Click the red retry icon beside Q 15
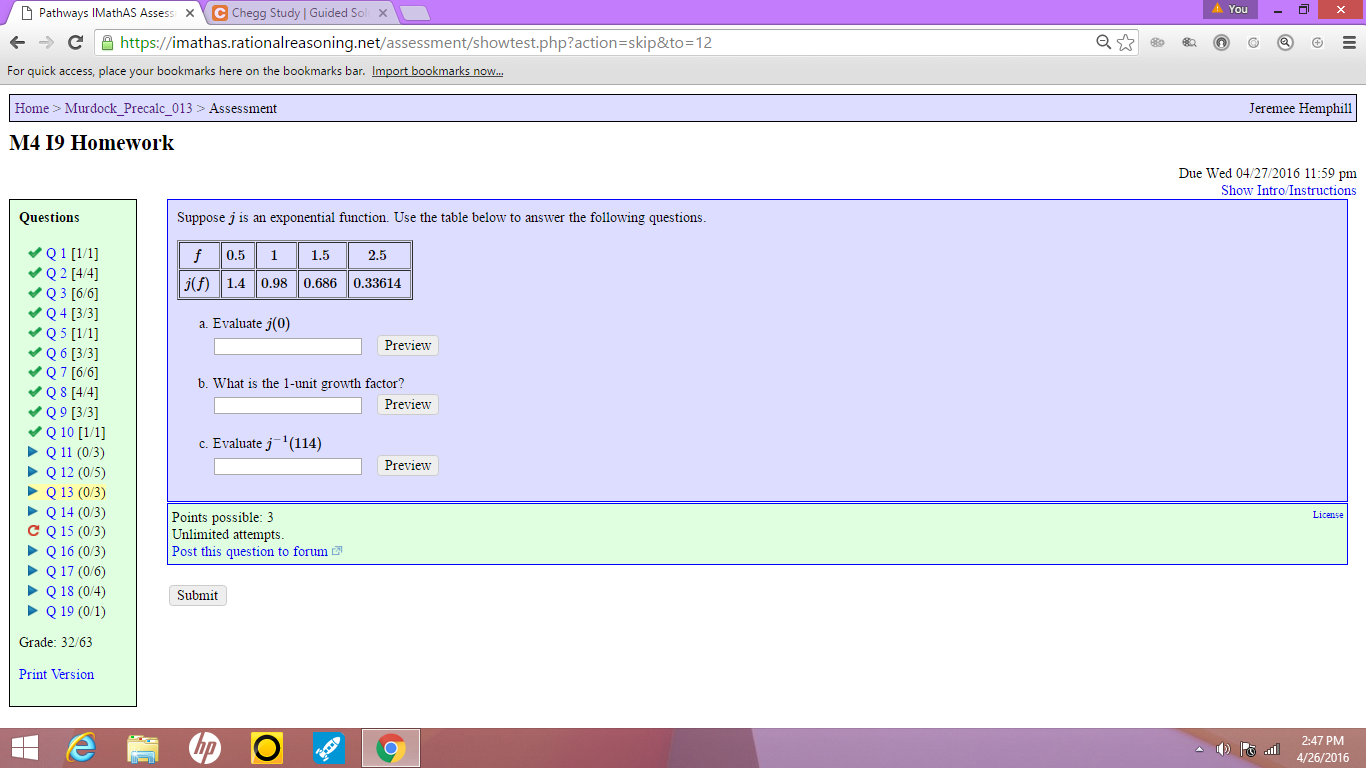The height and width of the screenshot is (768, 1366). coord(33,532)
